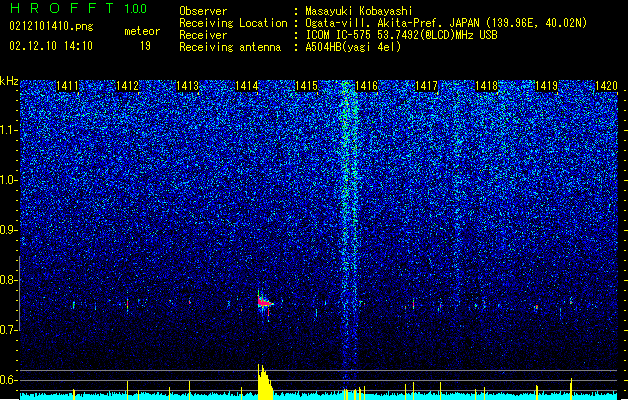This screenshot has height=400, width=629.
Task: Click the 'meteor' count label
Action: coord(142,31)
